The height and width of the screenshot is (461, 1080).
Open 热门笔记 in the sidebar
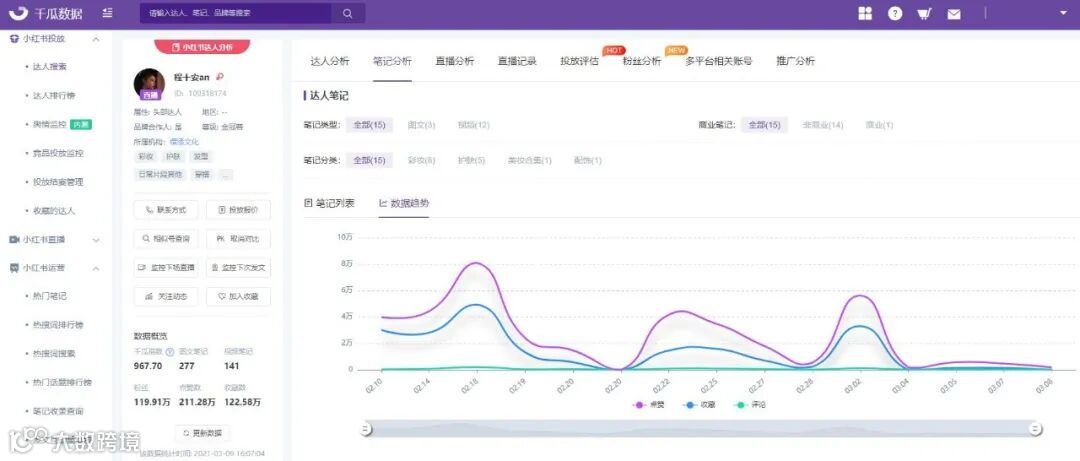click(x=50, y=296)
